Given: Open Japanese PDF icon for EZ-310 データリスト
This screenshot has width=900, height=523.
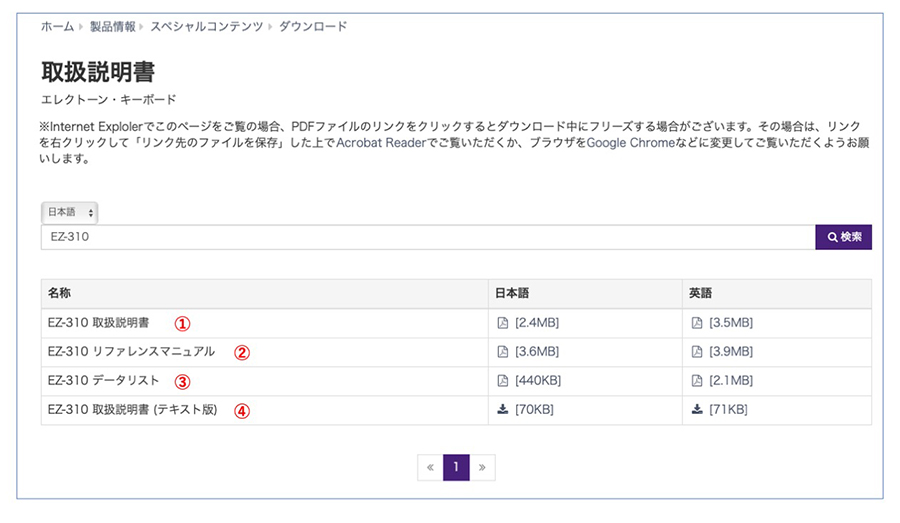Looking at the screenshot, I should 503,380.
